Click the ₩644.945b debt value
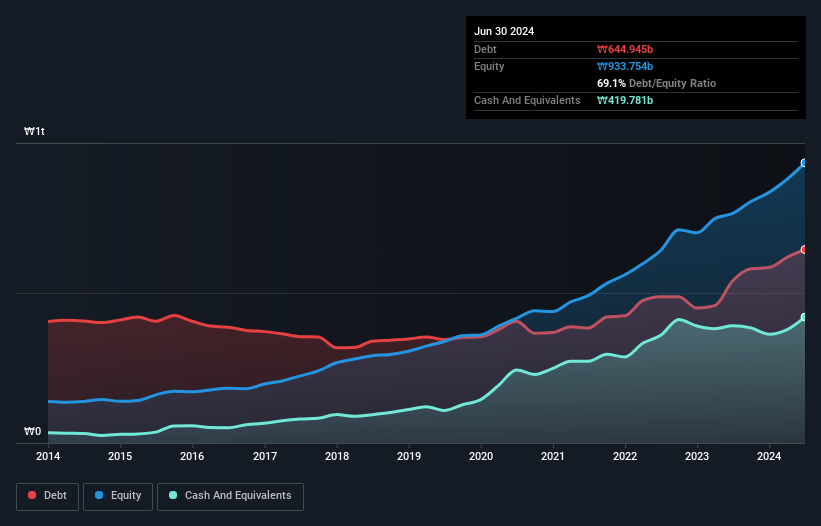Viewport: 821px width, 526px height. click(625, 49)
